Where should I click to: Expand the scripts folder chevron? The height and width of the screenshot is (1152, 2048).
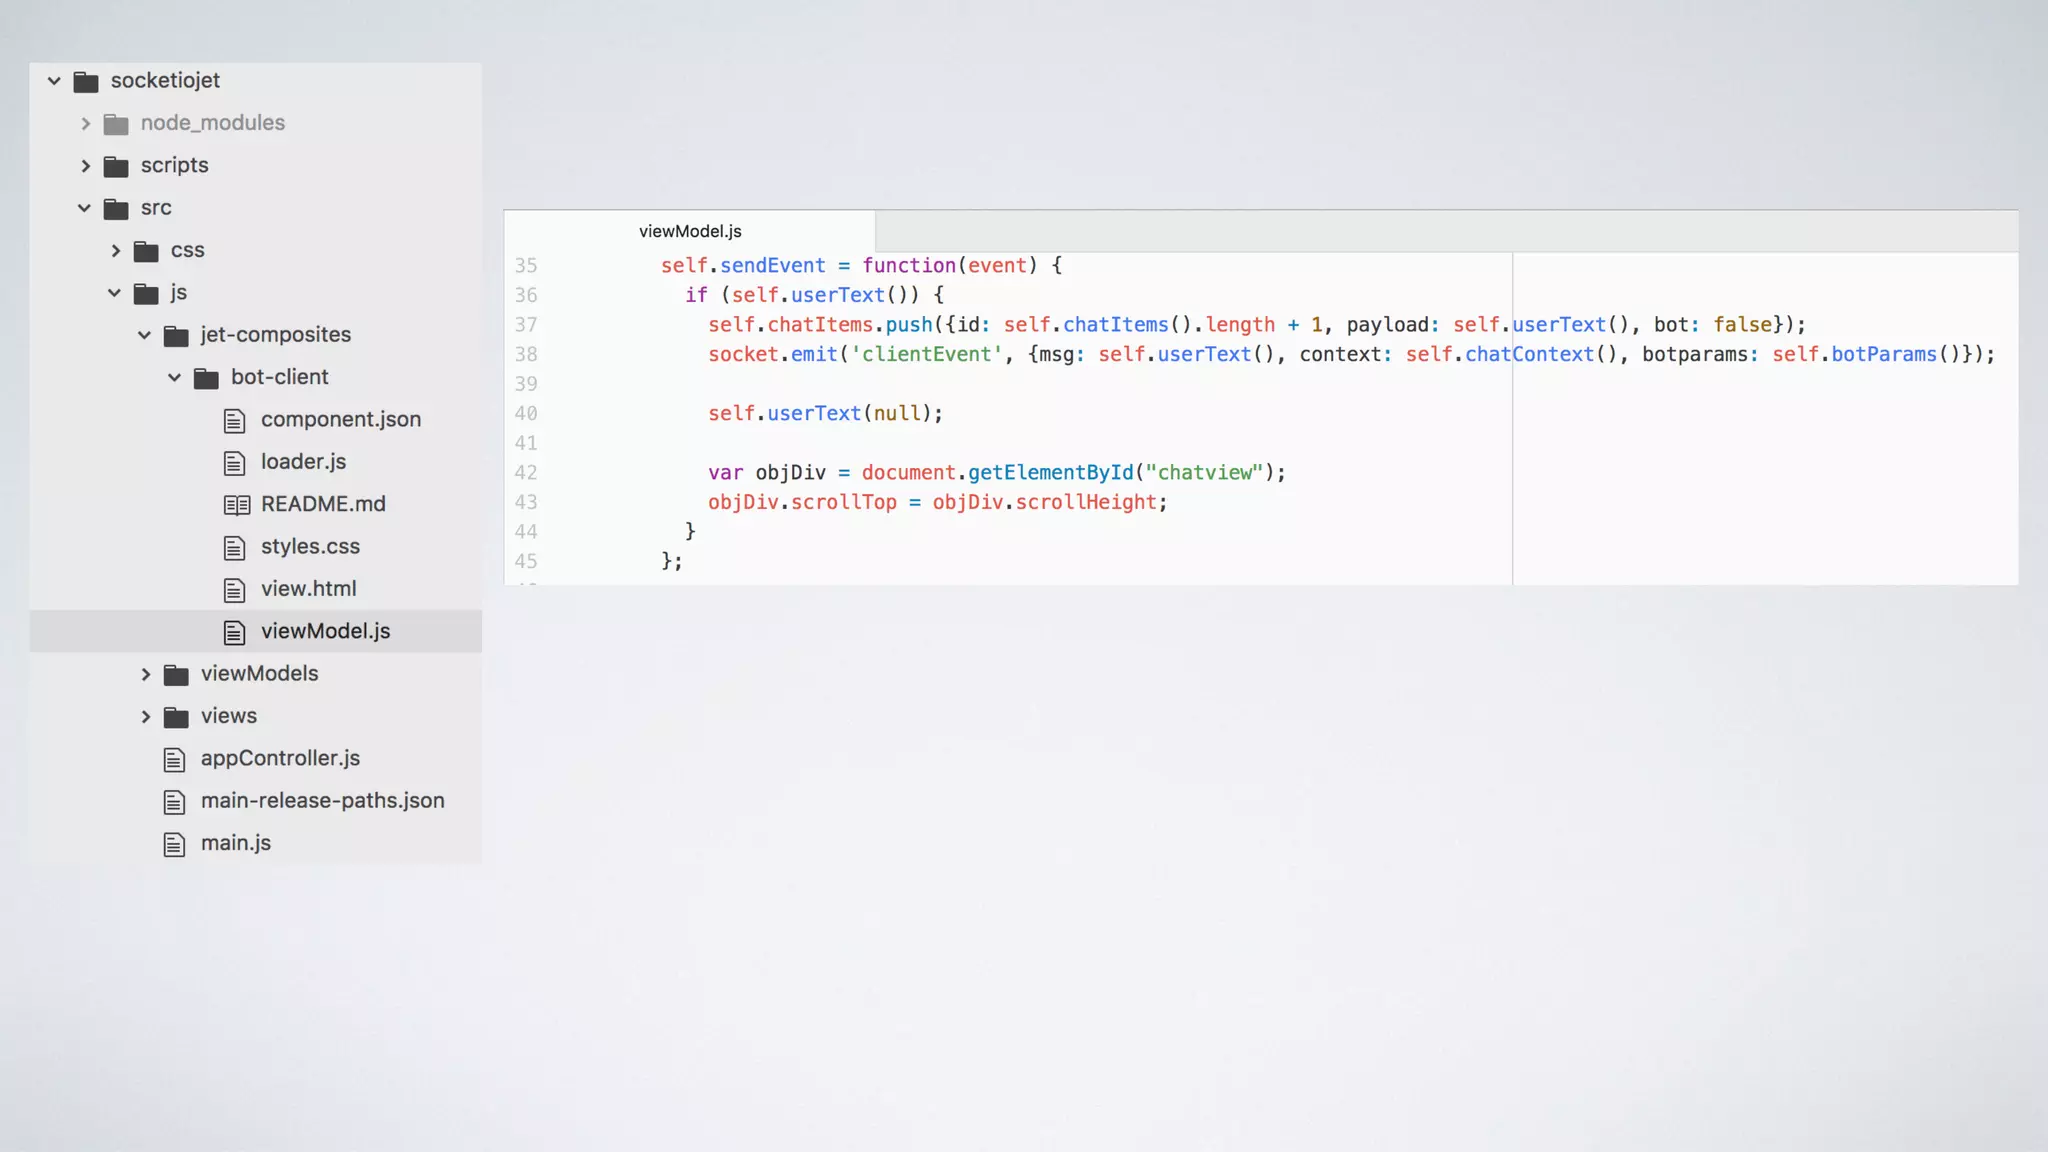pos(85,166)
